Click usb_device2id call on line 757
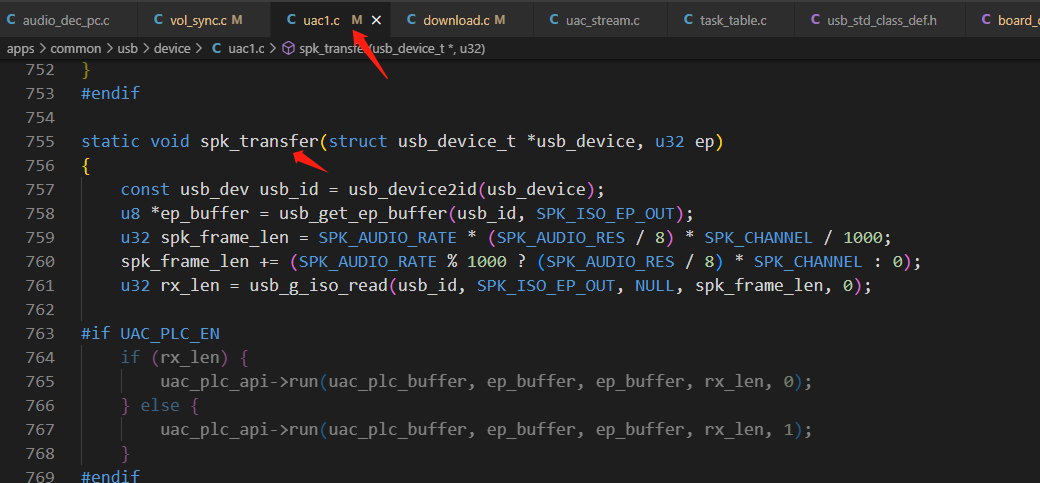This screenshot has width=1040, height=483. coord(413,189)
